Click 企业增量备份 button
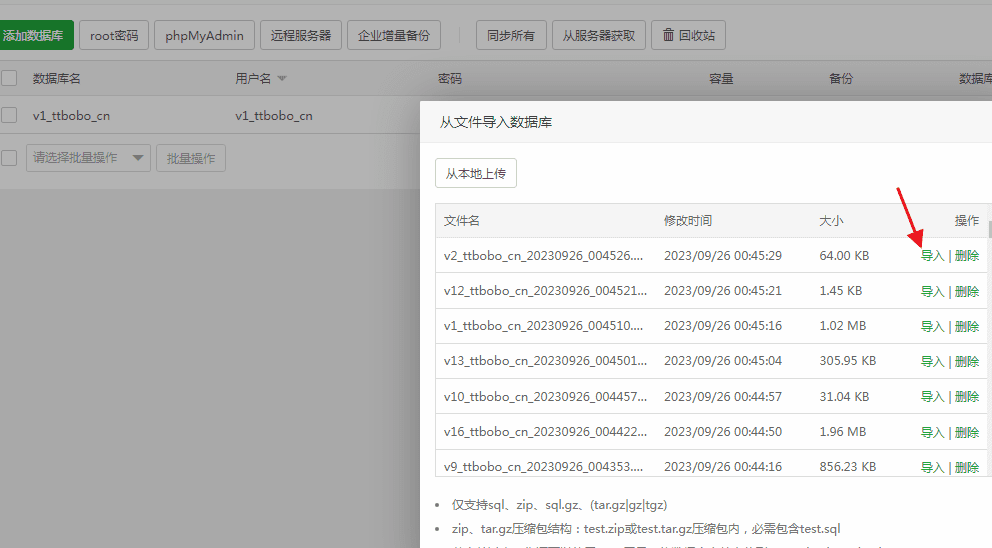Image resolution: width=992 pixels, height=548 pixels. pyautogui.click(x=394, y=35)
